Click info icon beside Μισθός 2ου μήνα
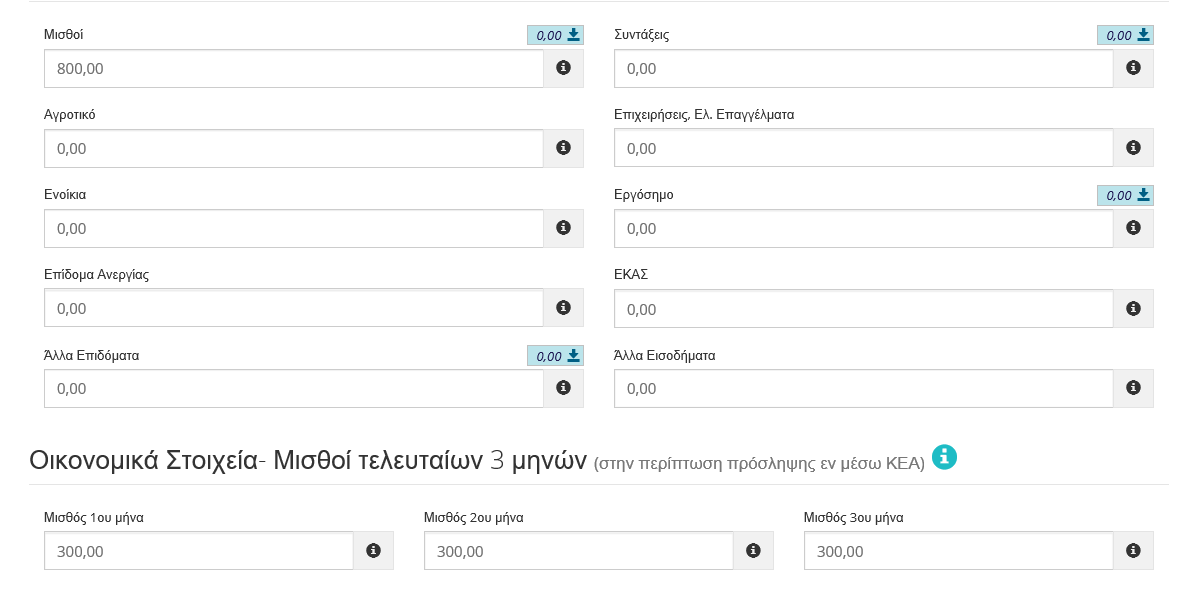This screenshot has height=597, width=1200. (x=753, y=551)
